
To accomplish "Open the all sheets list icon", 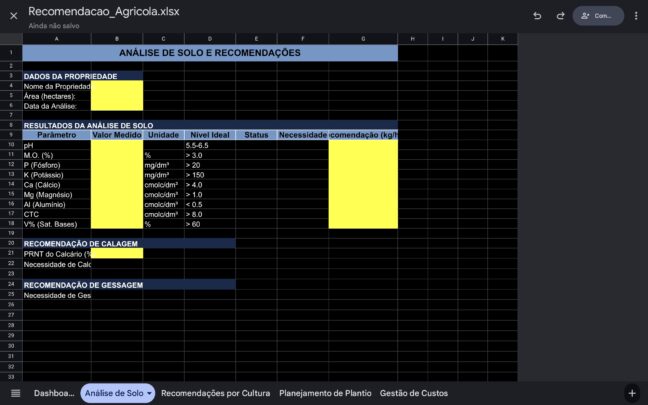I will click(14, 393).
